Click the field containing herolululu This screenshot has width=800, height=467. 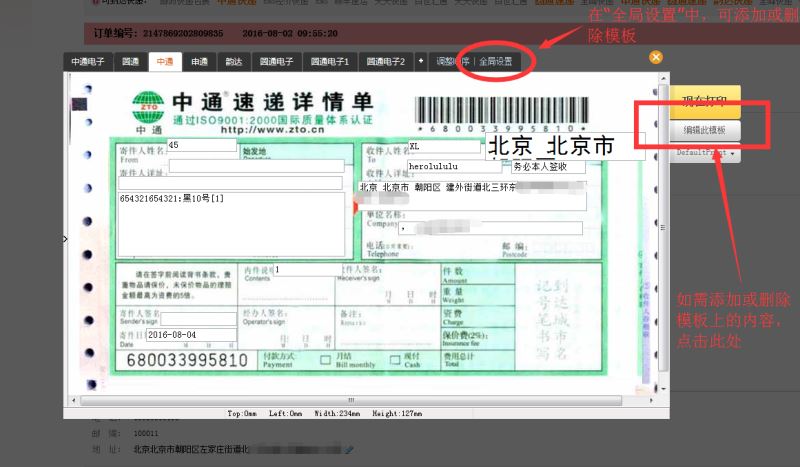[455, 166]
